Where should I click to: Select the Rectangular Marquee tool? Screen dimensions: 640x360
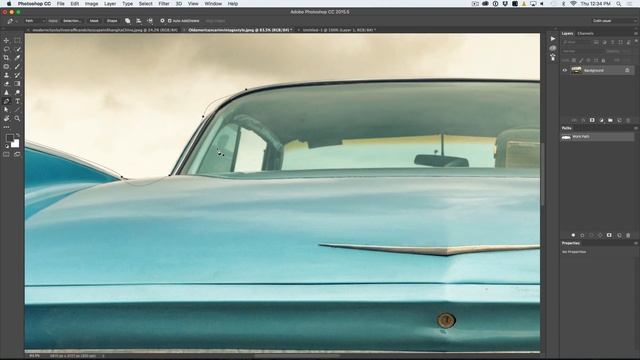pos(17,40)
